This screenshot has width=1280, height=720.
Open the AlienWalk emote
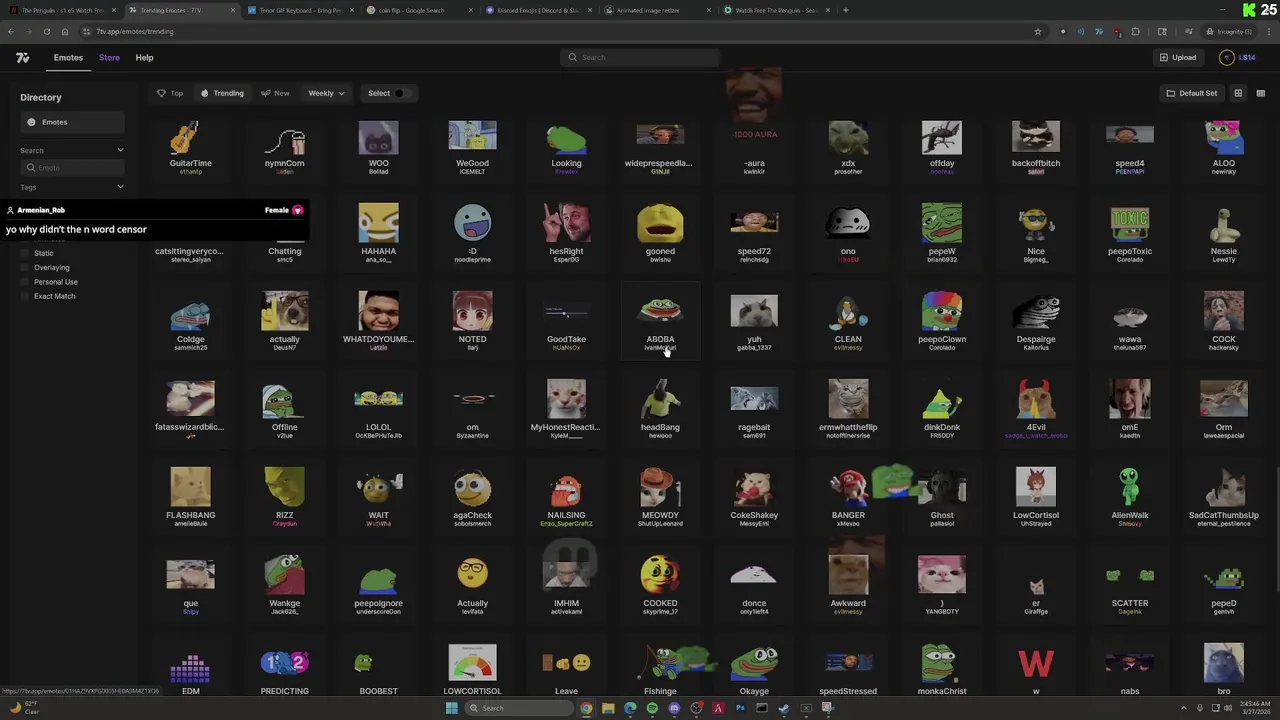pos(1130,497)
